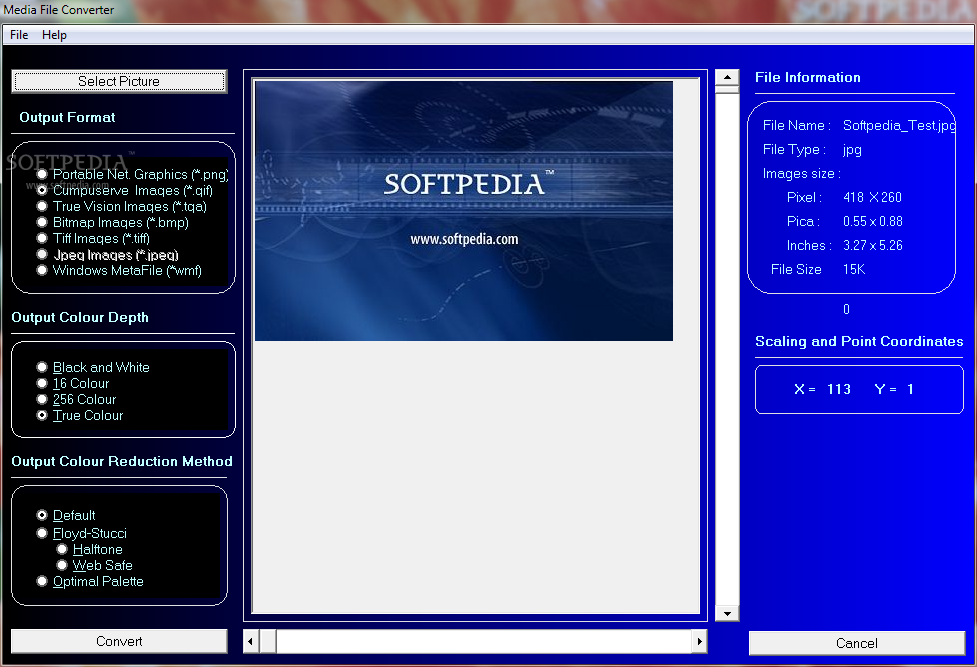This screenshot has height=667, width=977.
Task: Choose Compuserve Images (*.gif) format
Action: pos(125,190)
